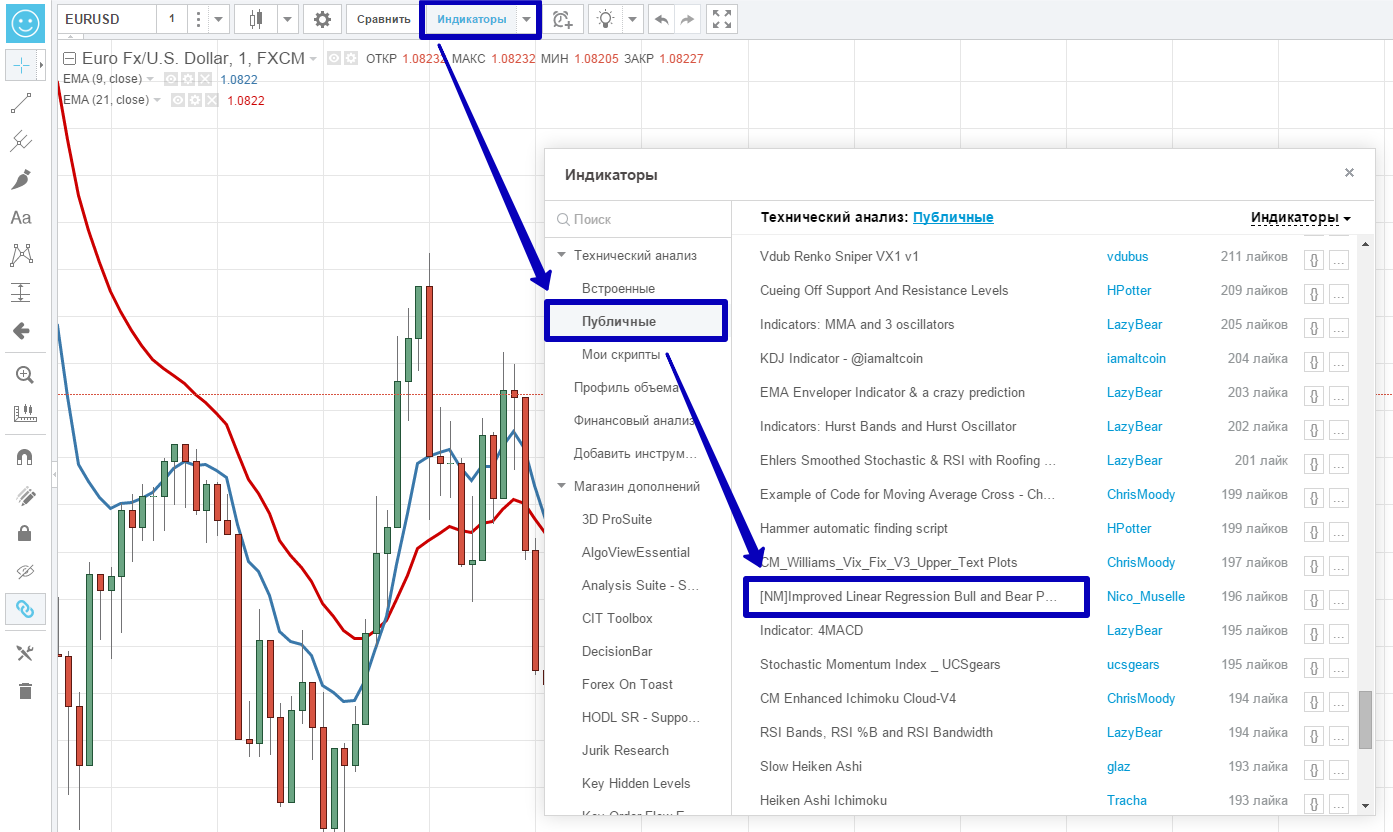Click the candlestick chart style icon

click(257, 19)
